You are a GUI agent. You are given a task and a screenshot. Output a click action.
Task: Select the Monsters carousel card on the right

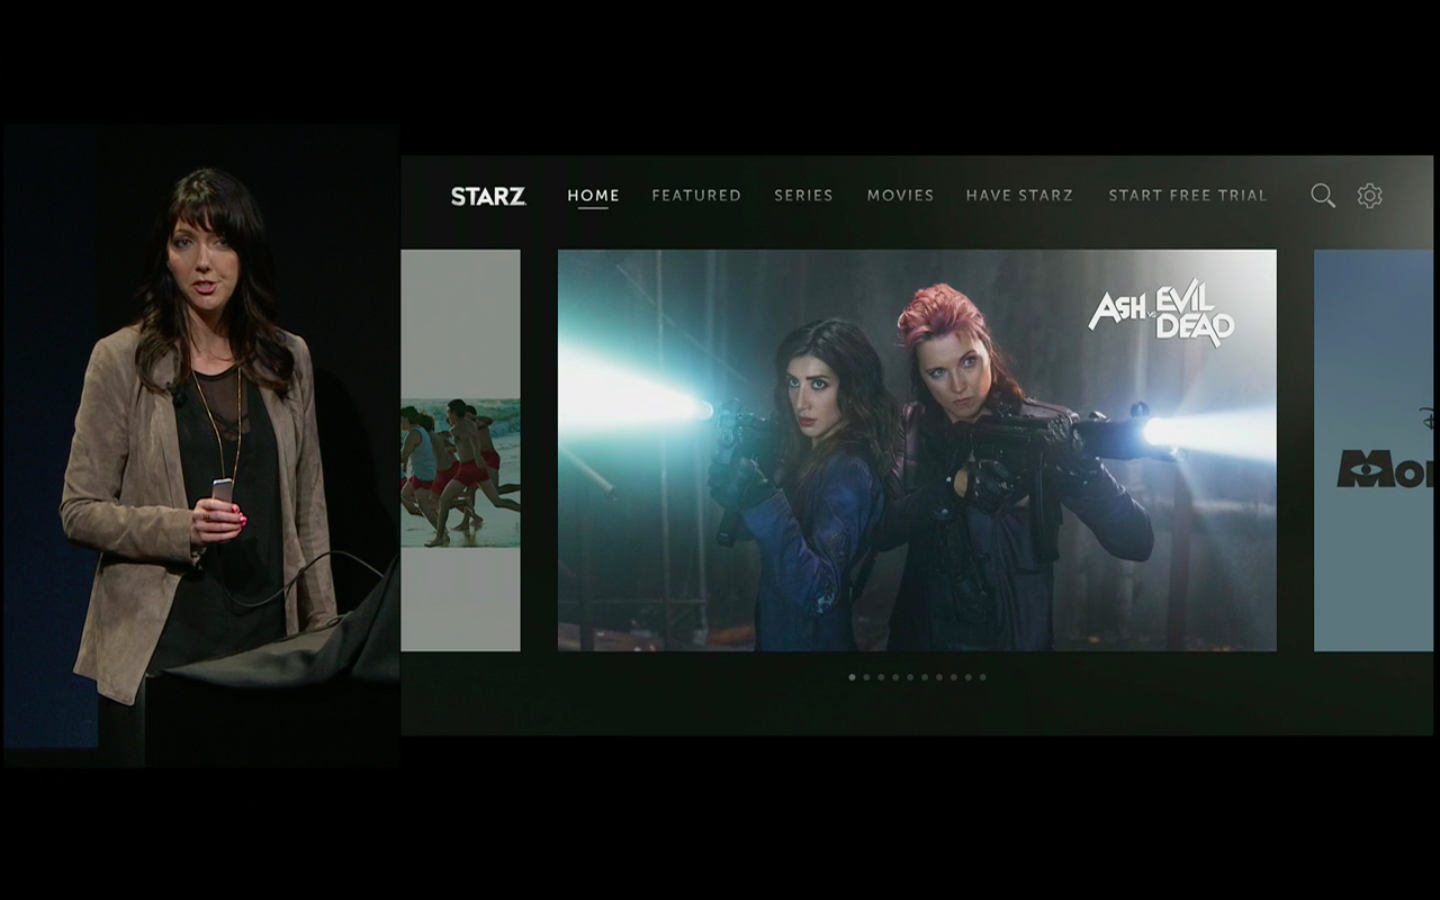1373,450
